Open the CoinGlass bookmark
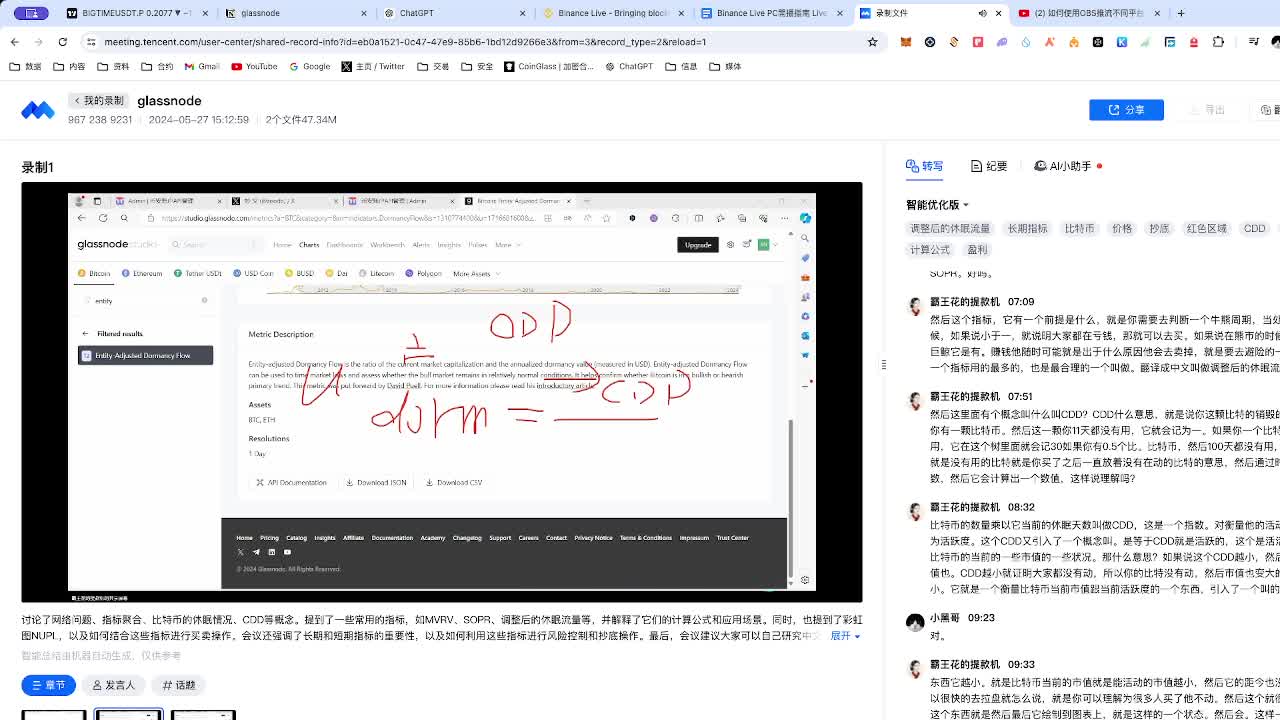The image size is (1280, 720). [549, 66]
